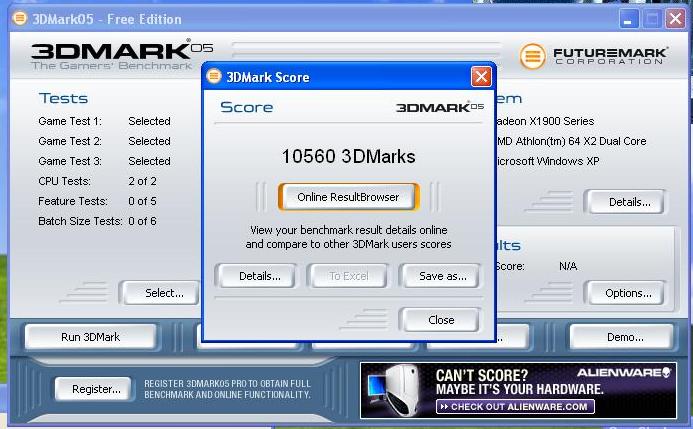693x429 pixels.
Task: Click the Game Test 1: label
Action: 70,121
